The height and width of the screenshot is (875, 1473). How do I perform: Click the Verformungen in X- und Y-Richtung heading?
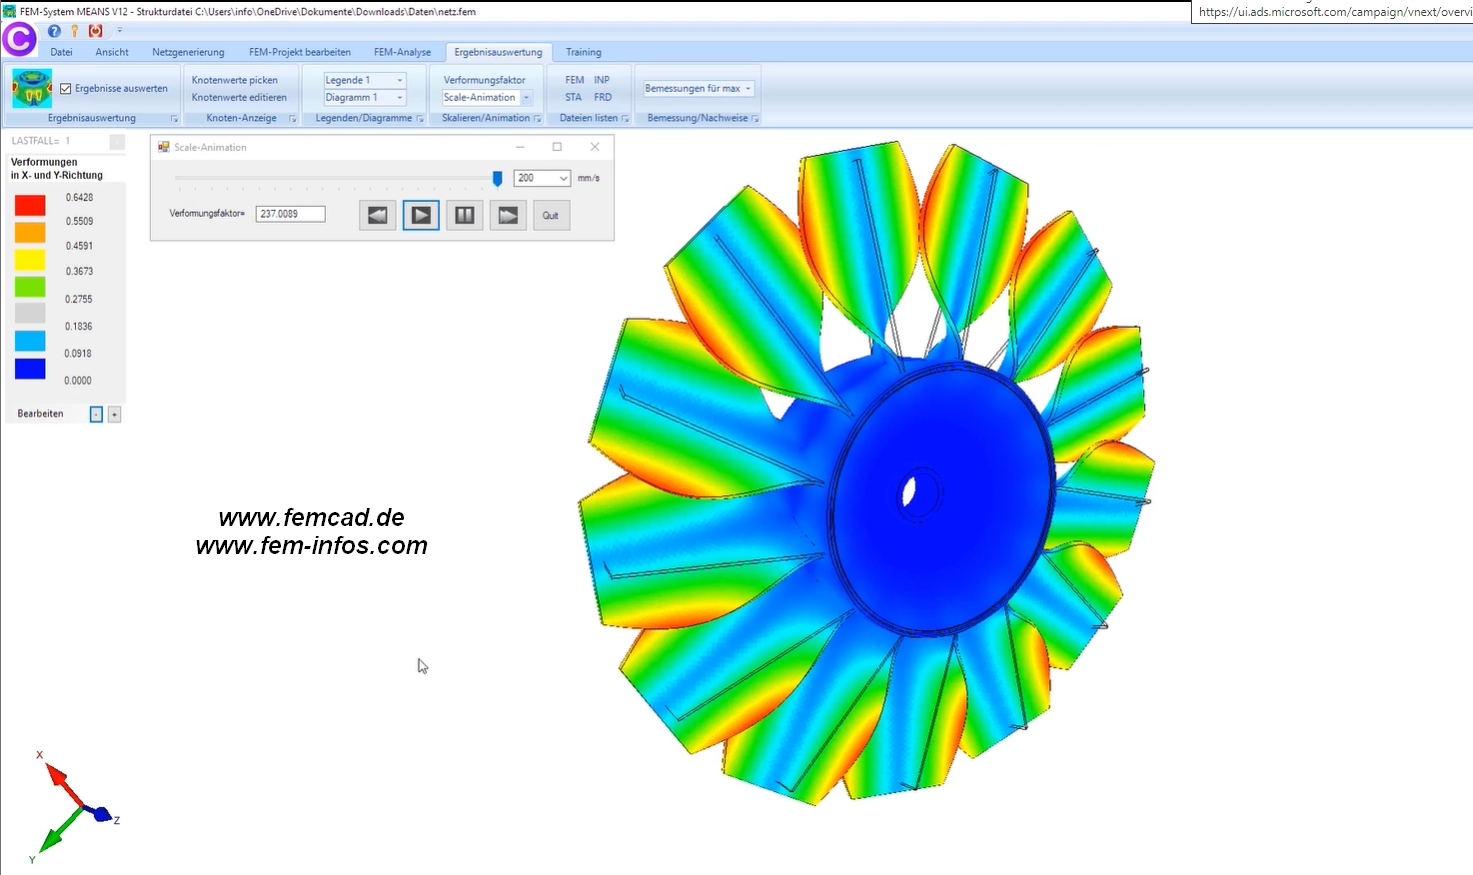coord(57,168)
